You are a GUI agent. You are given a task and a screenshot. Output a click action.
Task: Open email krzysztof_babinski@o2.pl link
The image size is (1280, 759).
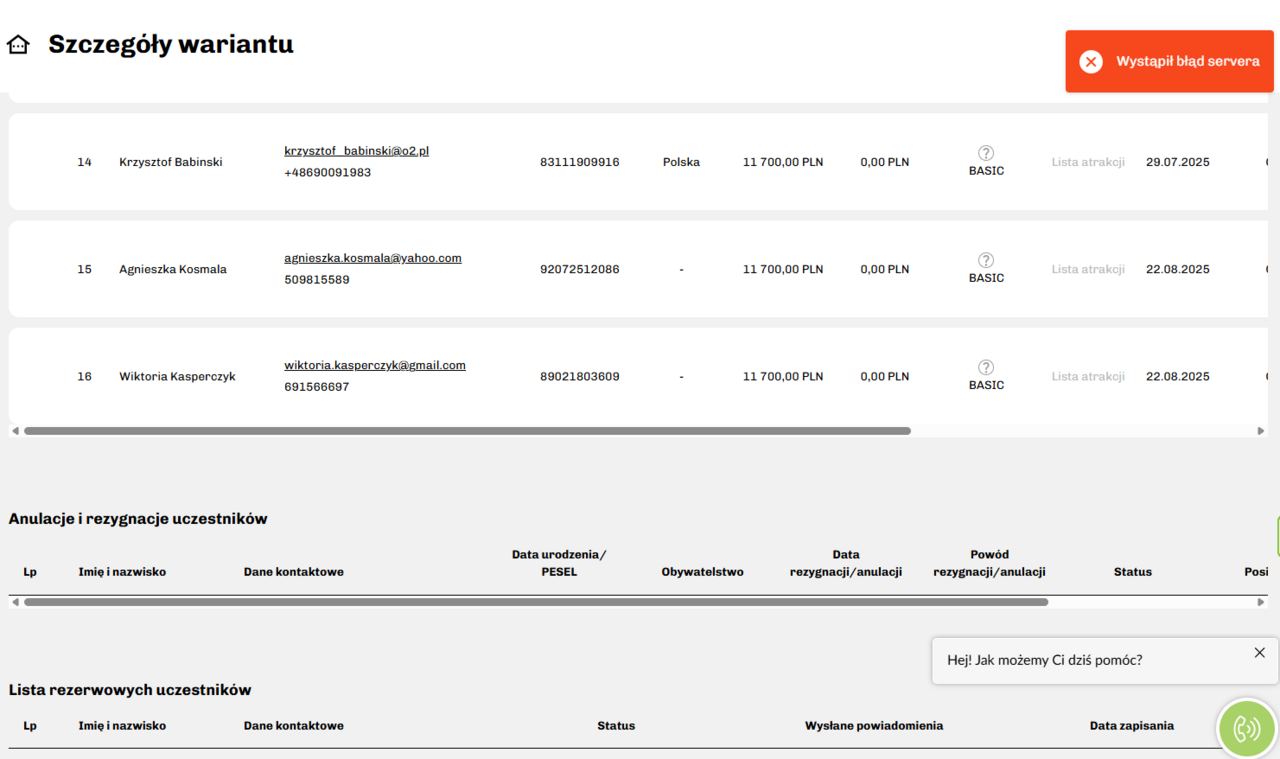coord(356,151)
